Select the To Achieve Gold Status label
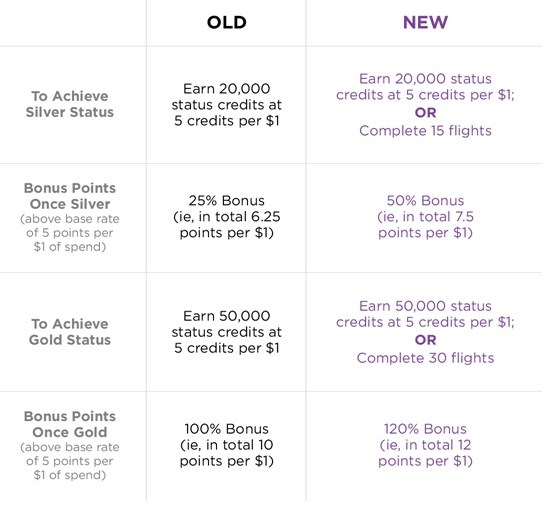The height and width of the screenshot is (505, 550). [70, 332]
